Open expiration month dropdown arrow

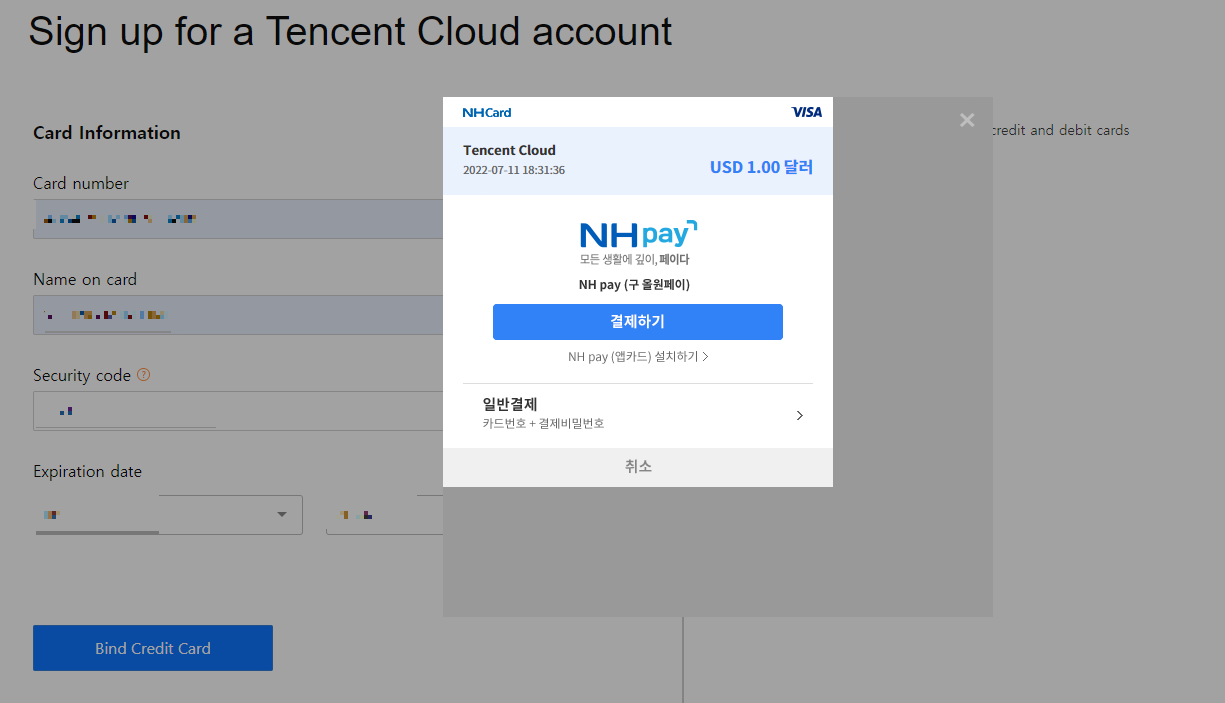coord(282,515)
